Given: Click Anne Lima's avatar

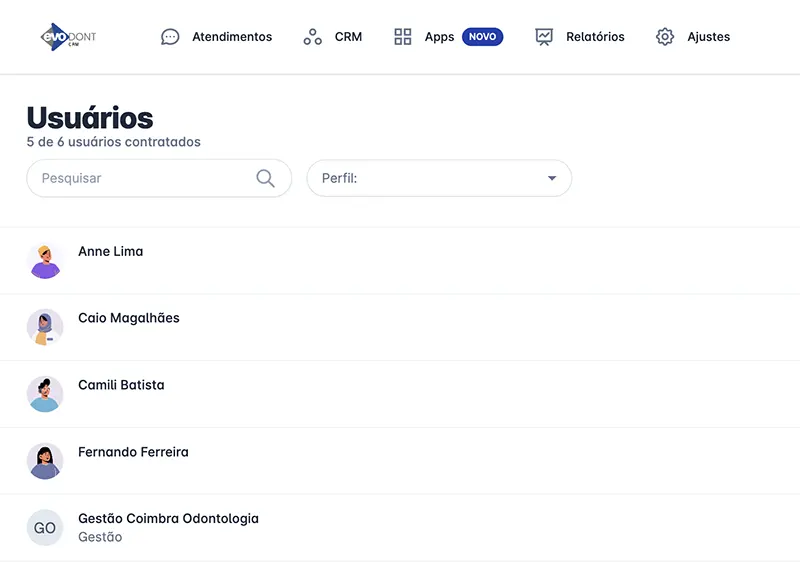Looking at the screenshot, I should [45, 261].
